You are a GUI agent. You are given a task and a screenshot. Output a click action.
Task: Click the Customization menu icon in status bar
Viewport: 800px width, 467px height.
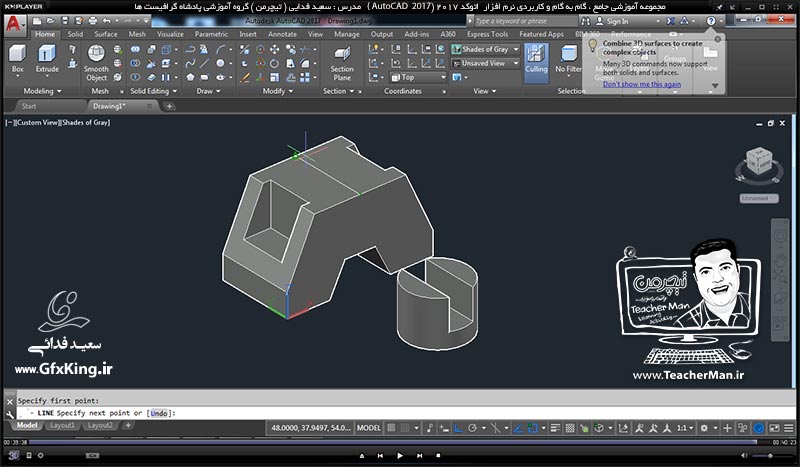point(789,428)
